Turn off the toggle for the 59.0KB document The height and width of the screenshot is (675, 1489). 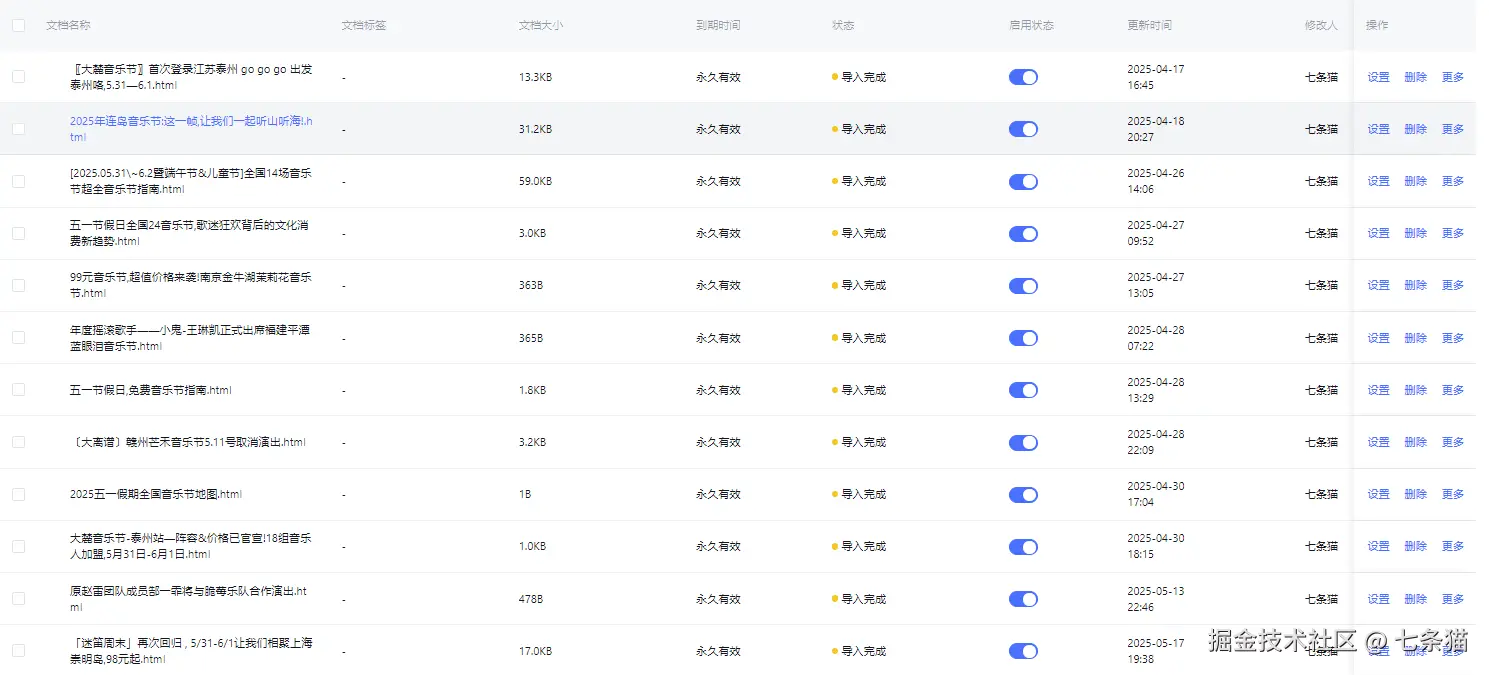1023,181
